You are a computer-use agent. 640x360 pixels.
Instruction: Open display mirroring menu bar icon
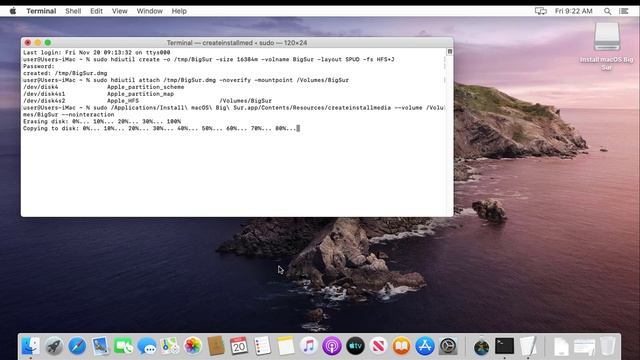(540, 11)
